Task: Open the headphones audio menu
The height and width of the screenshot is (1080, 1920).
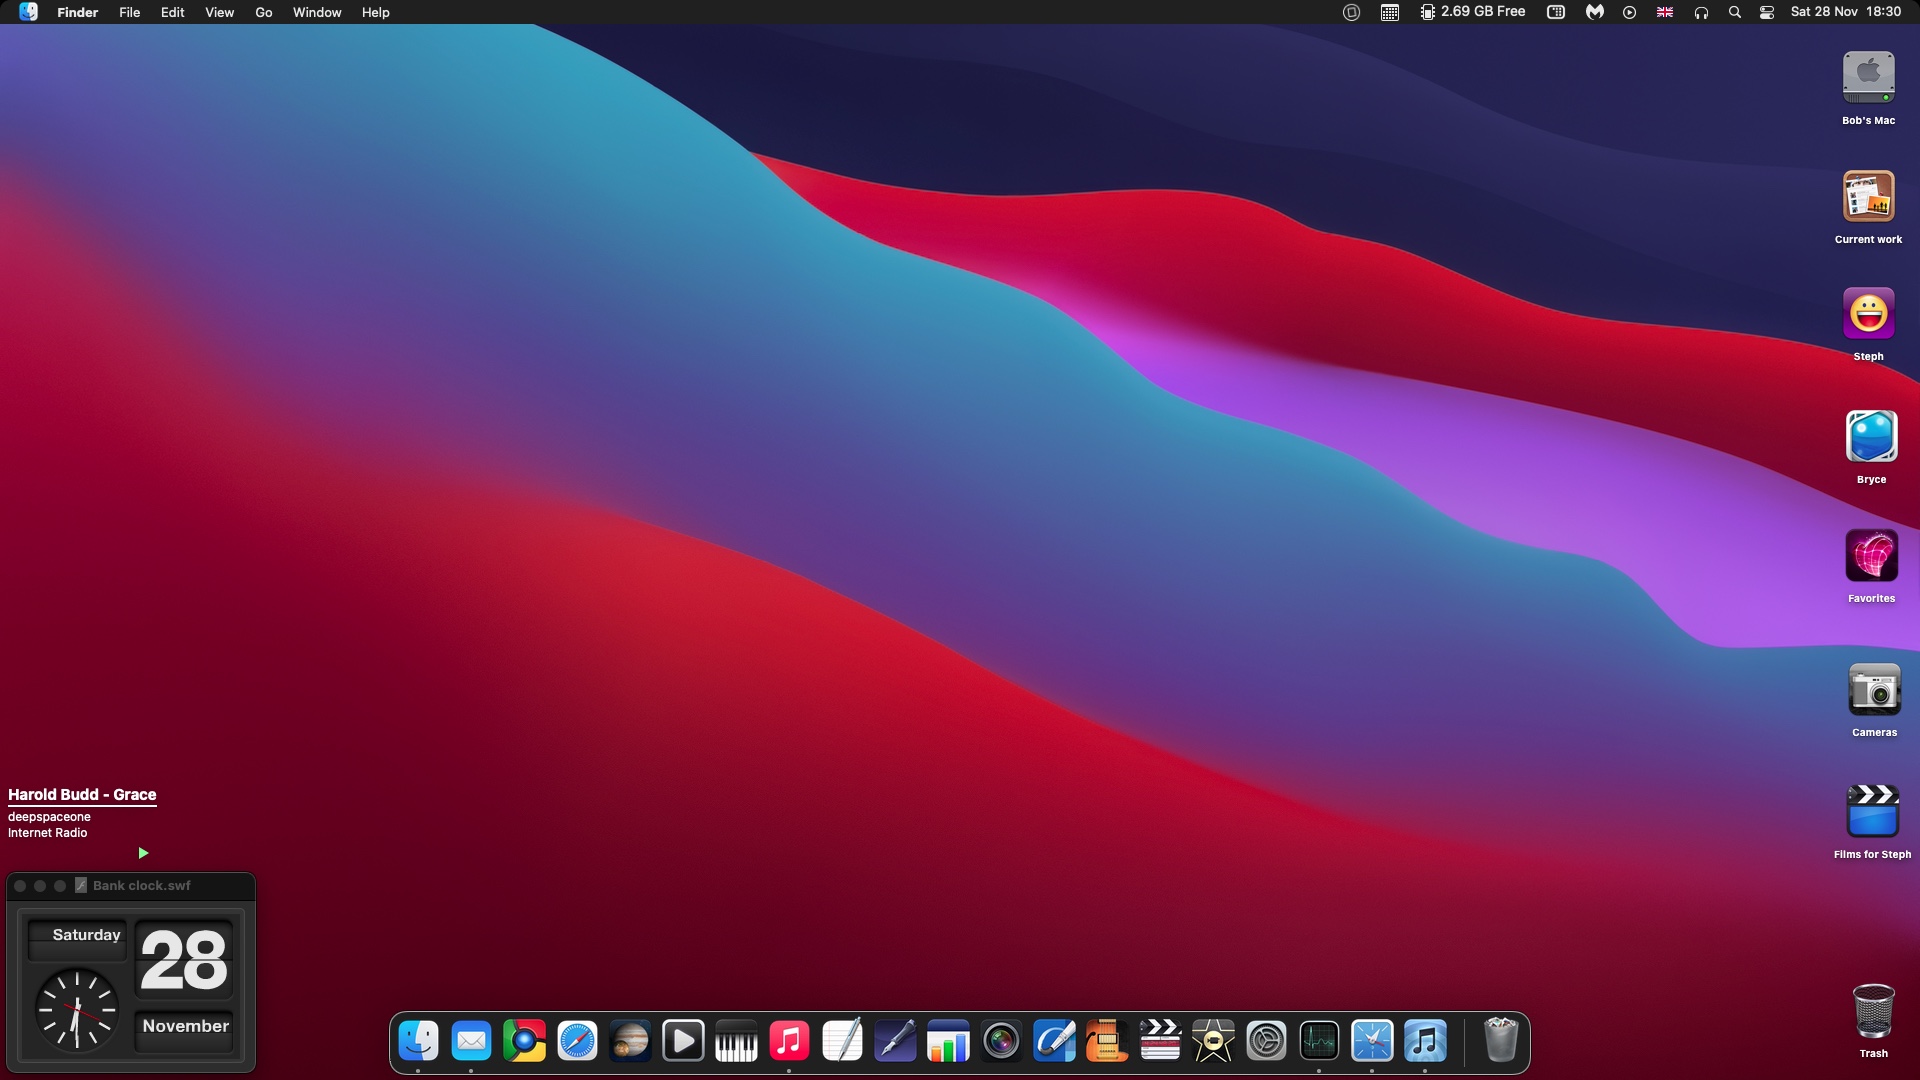Action: 1701,12
